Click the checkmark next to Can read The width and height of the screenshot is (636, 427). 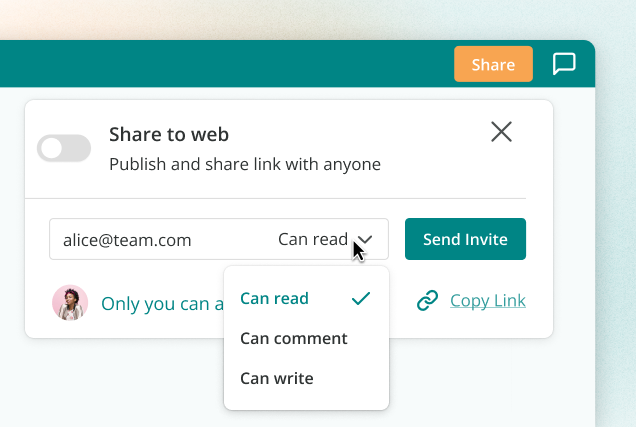(x=361, y=298)
